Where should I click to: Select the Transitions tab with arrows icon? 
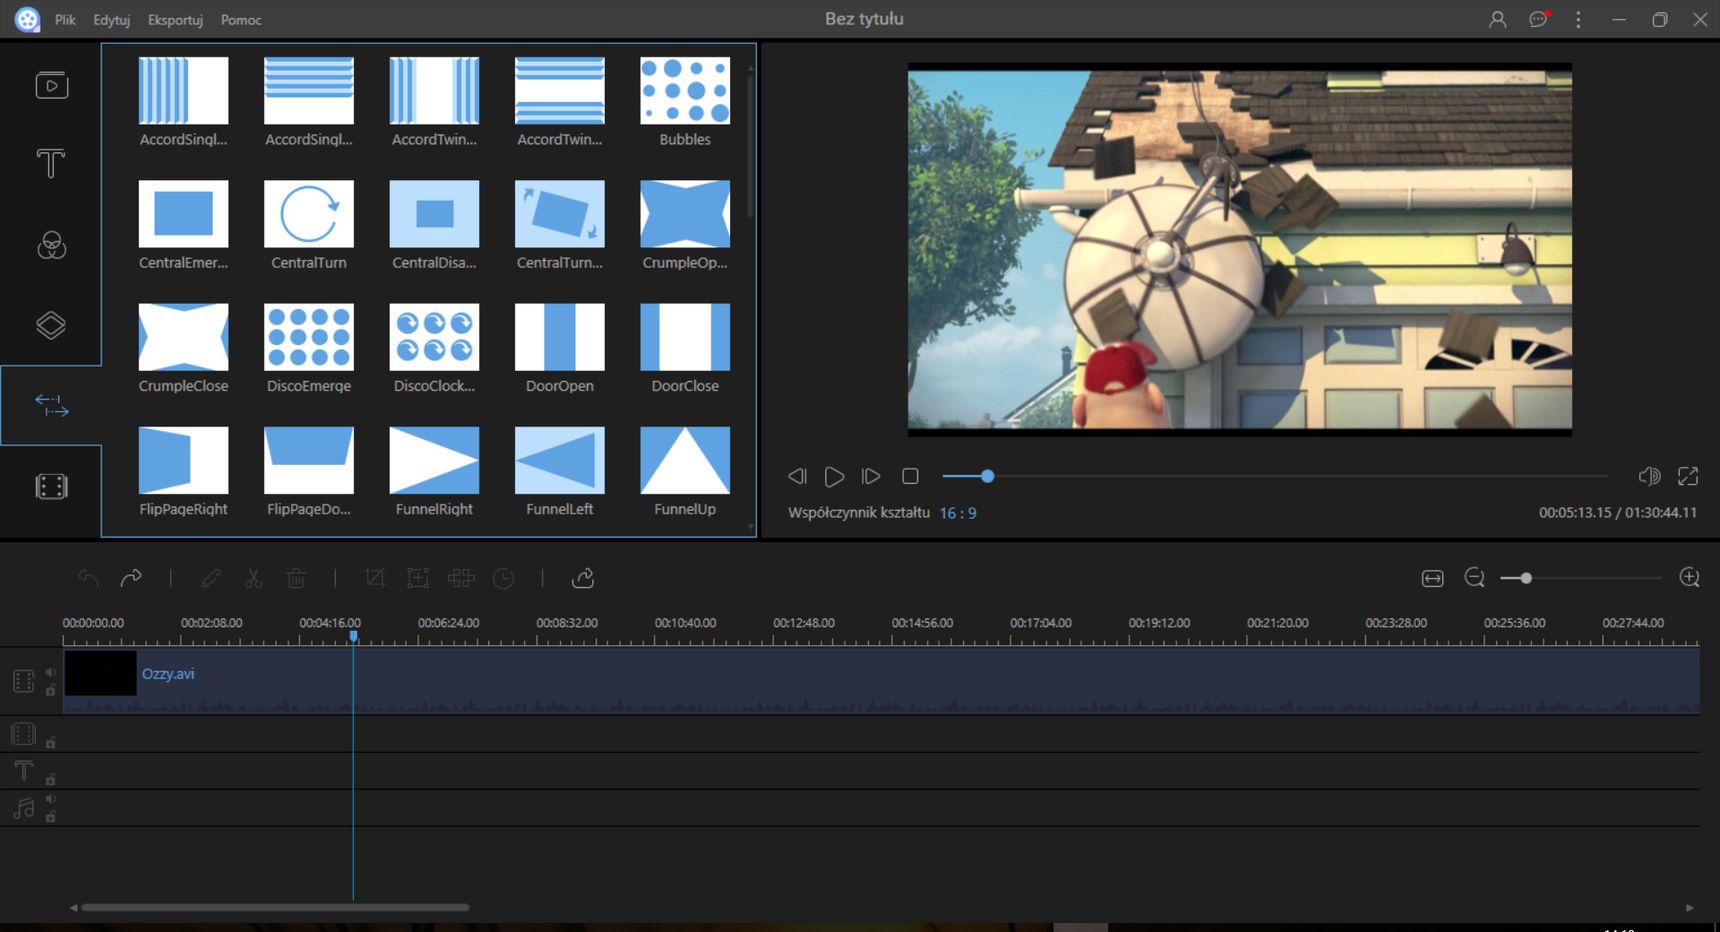(x=51, y=405)
